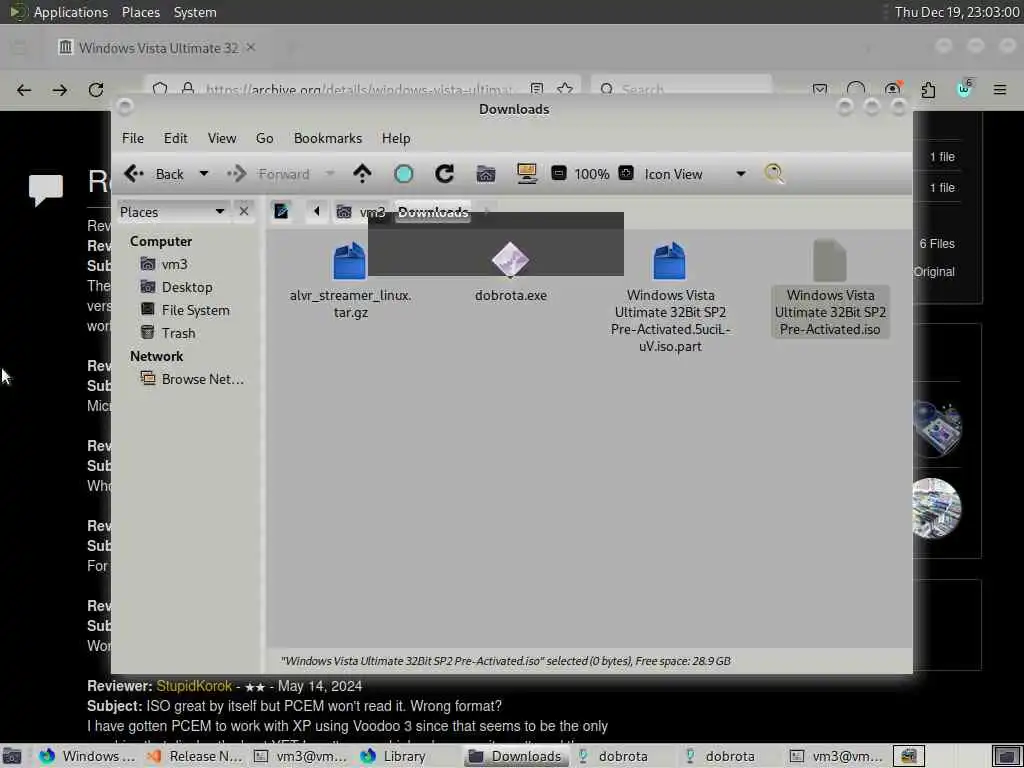Open the StupidKorok reviewer link

pyautogui.click(x=194, y=686)
